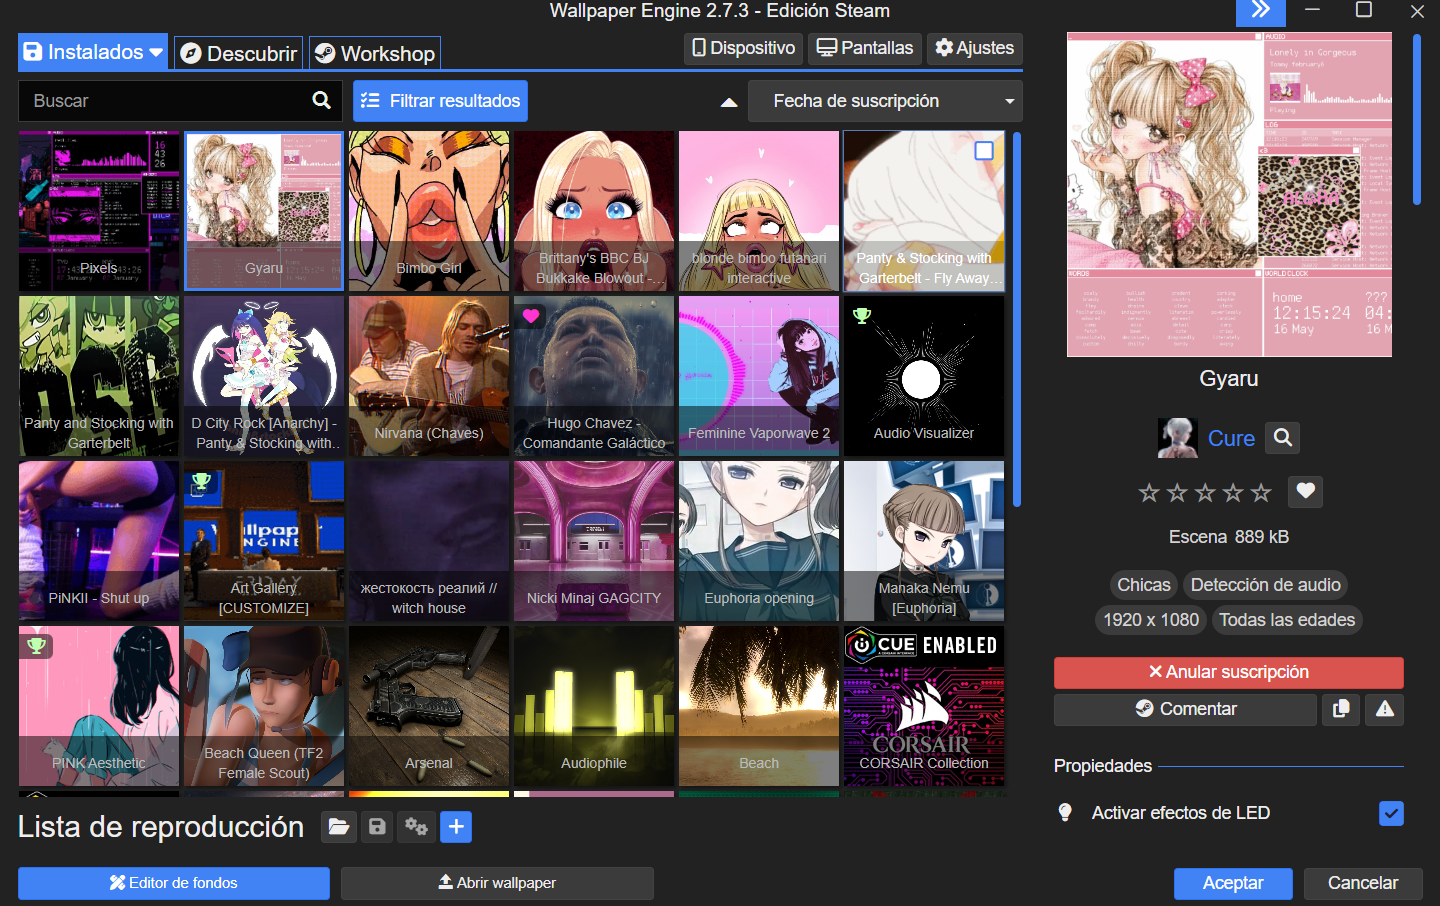Viewport: 1440px width, 906px height.
Task: Expand the Instalados dropdown arrow
Action: tap(156, 52)
